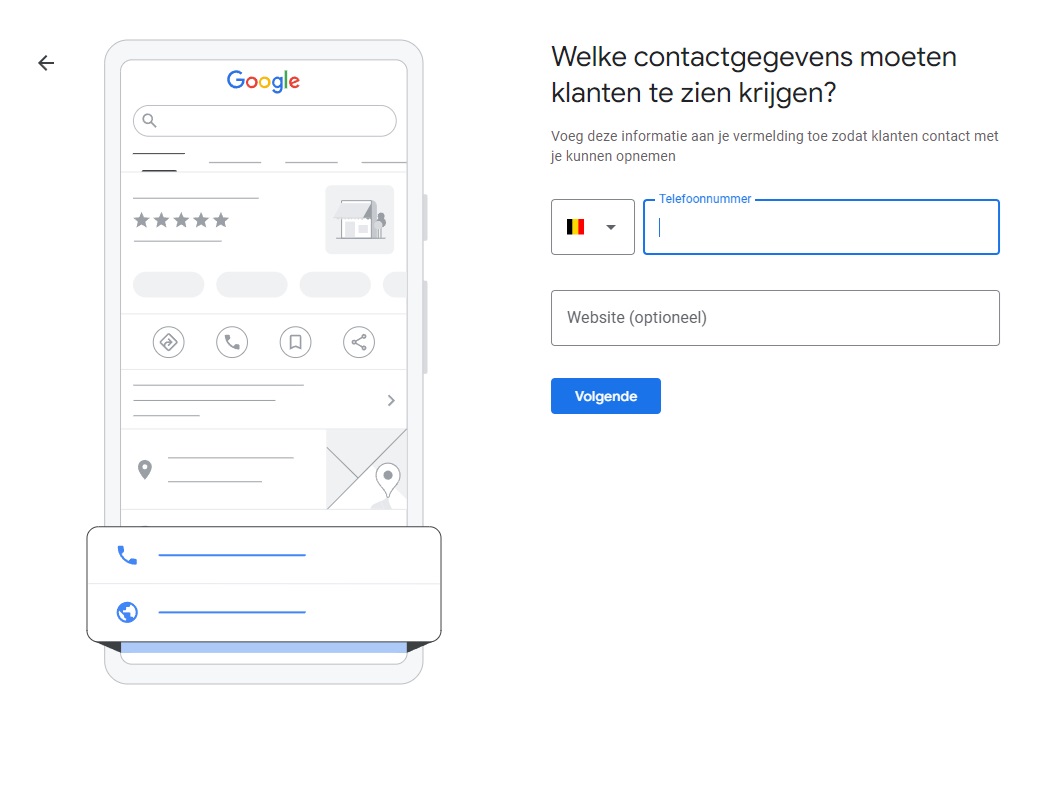
Task: Select the directions icon in the phone preview
Action: pyautogui.click(x=168, y=341)
